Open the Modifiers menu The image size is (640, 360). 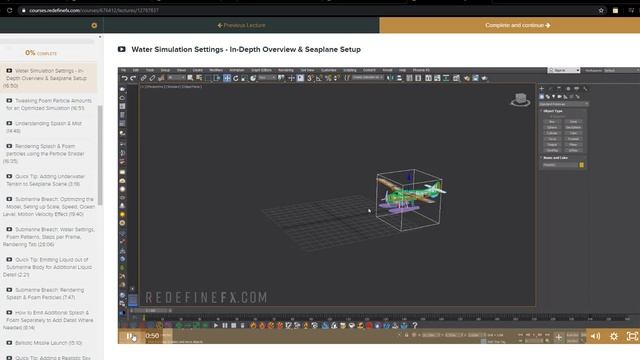(x=216, y=70)
